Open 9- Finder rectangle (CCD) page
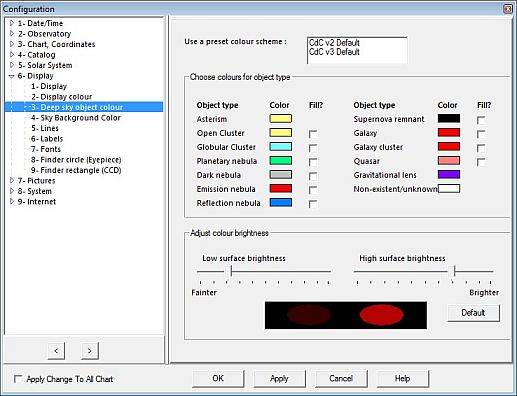This screenshot has height=396, width=517. point(76,170)
